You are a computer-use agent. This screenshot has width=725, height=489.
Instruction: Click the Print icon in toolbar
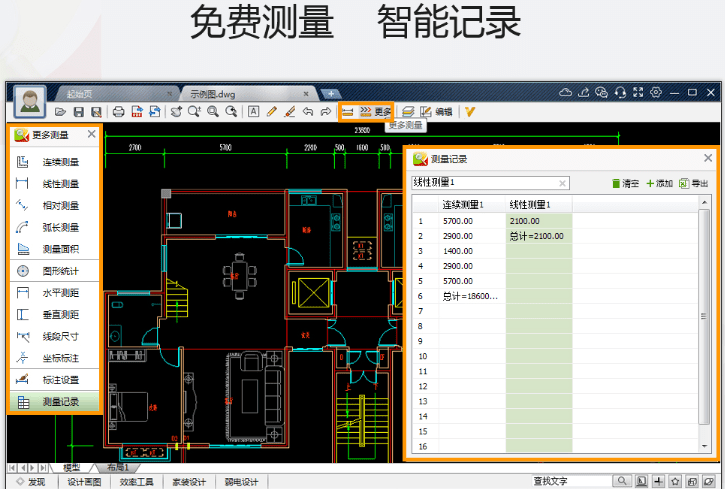pyautogui.click(x=119, y=112)
